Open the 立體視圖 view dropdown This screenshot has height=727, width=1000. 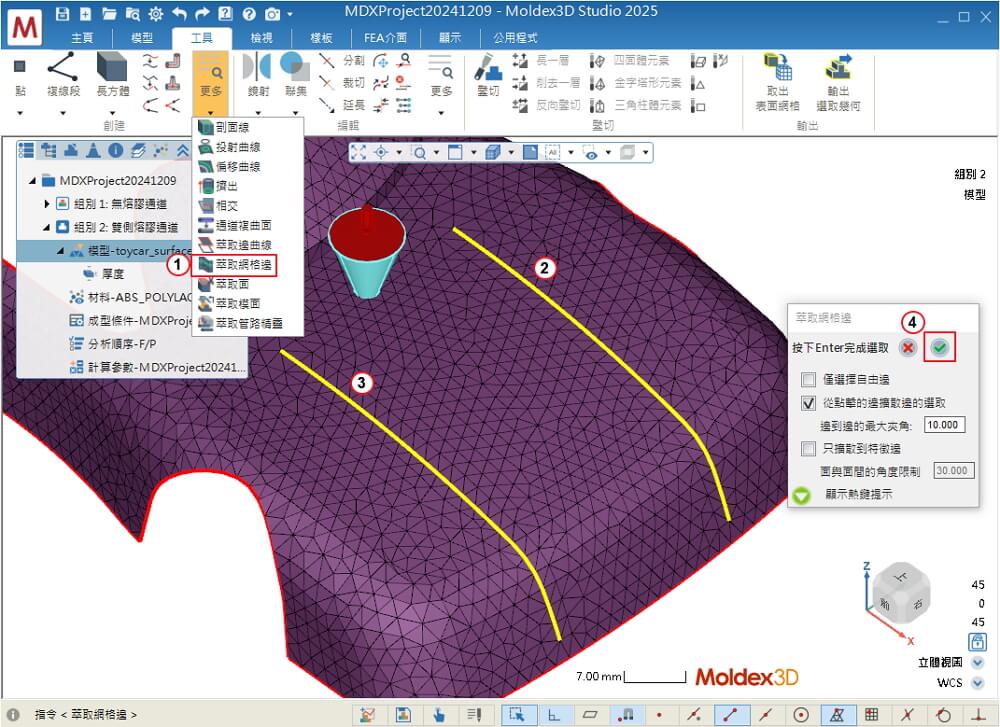[x=977, y=663]
